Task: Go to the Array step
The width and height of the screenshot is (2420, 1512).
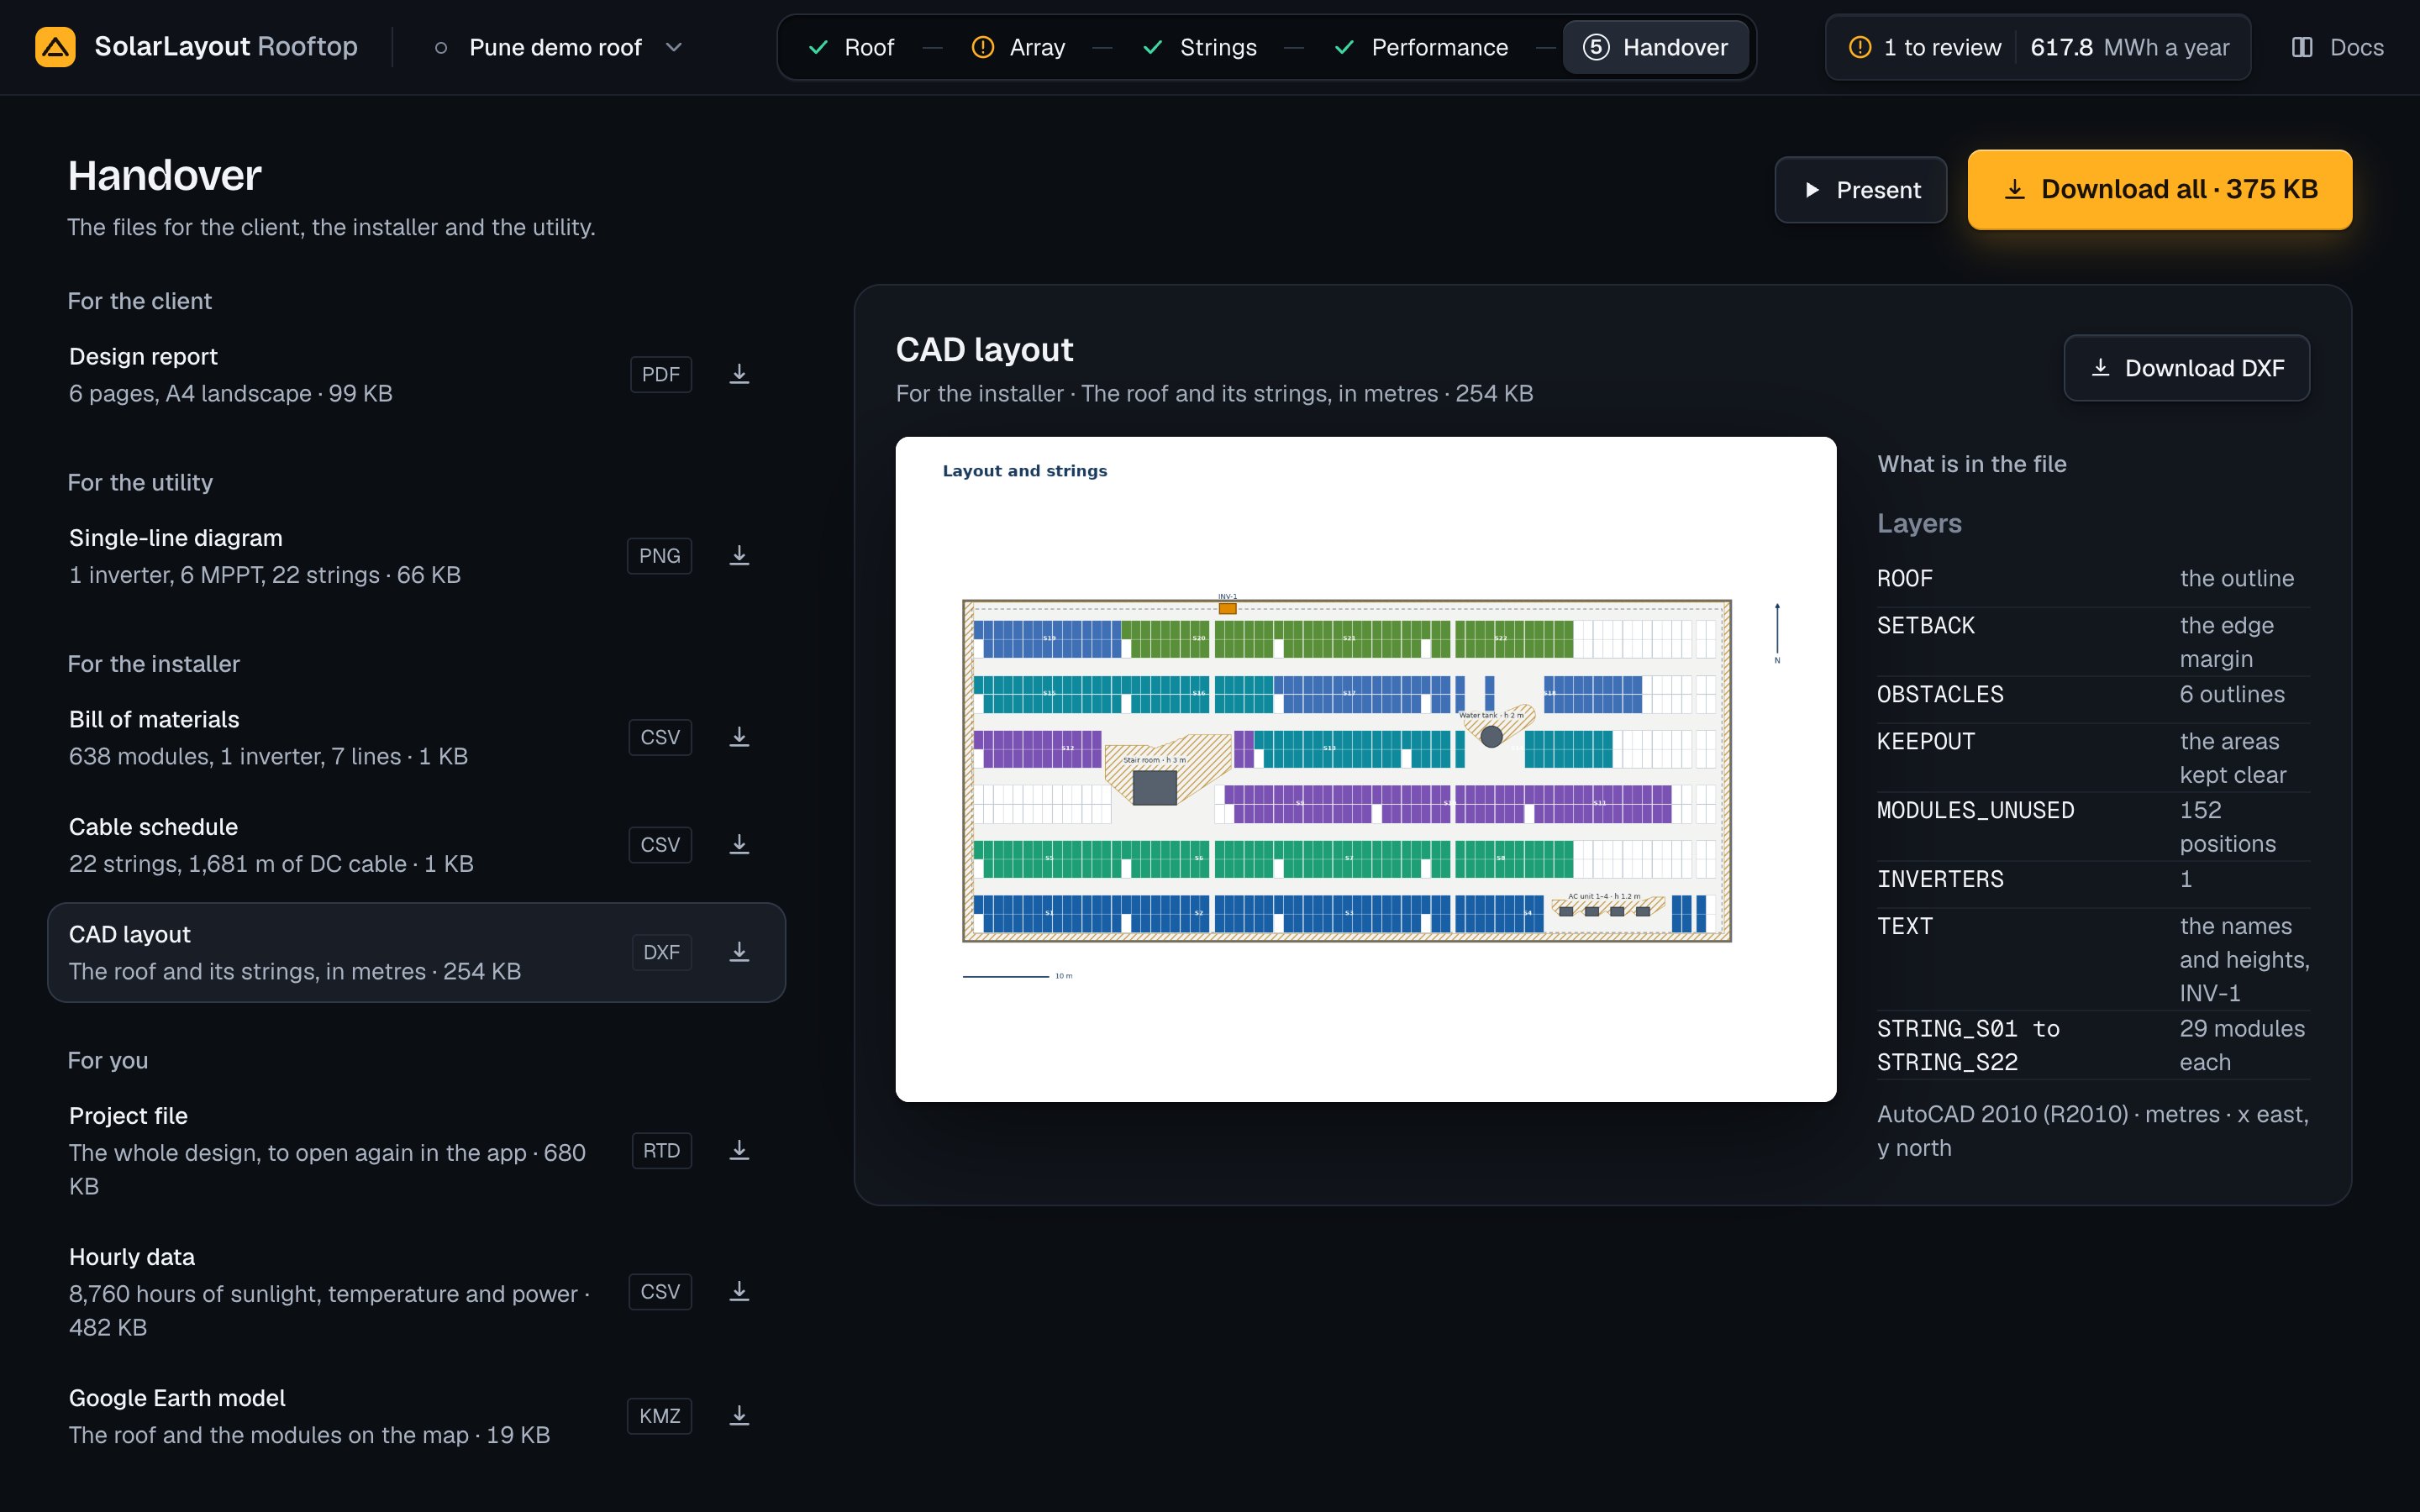Action: pos(1018,47)
